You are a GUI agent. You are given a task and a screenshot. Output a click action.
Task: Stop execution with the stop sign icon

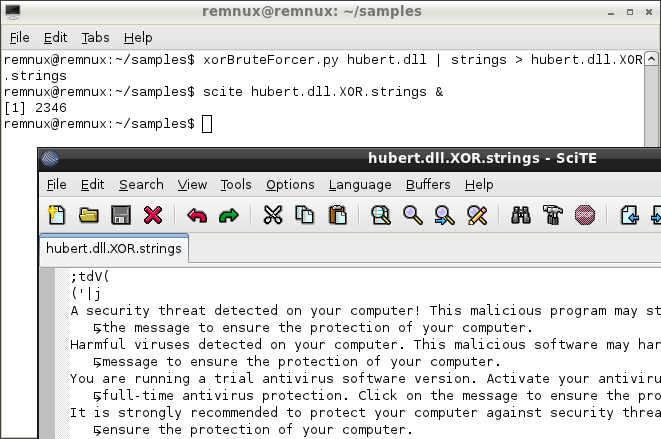[585, 215]
